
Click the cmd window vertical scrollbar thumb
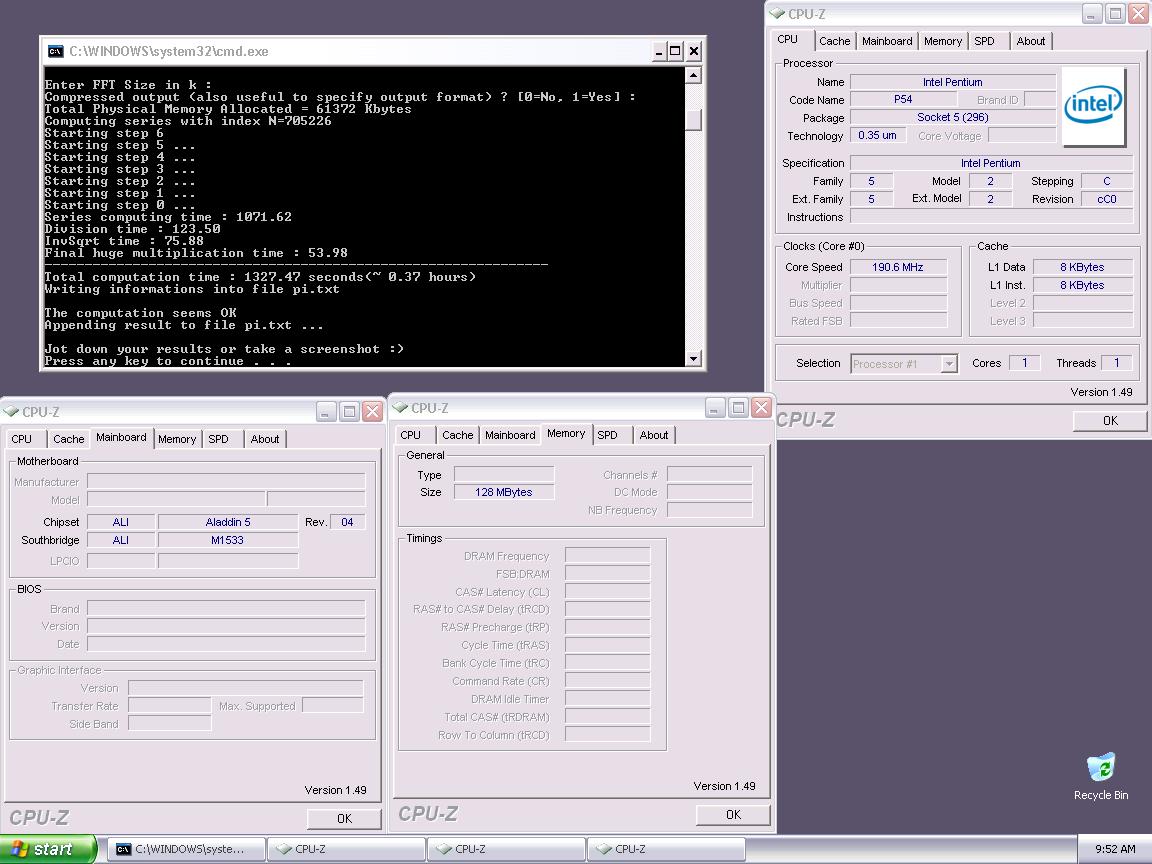pos(693,120)
